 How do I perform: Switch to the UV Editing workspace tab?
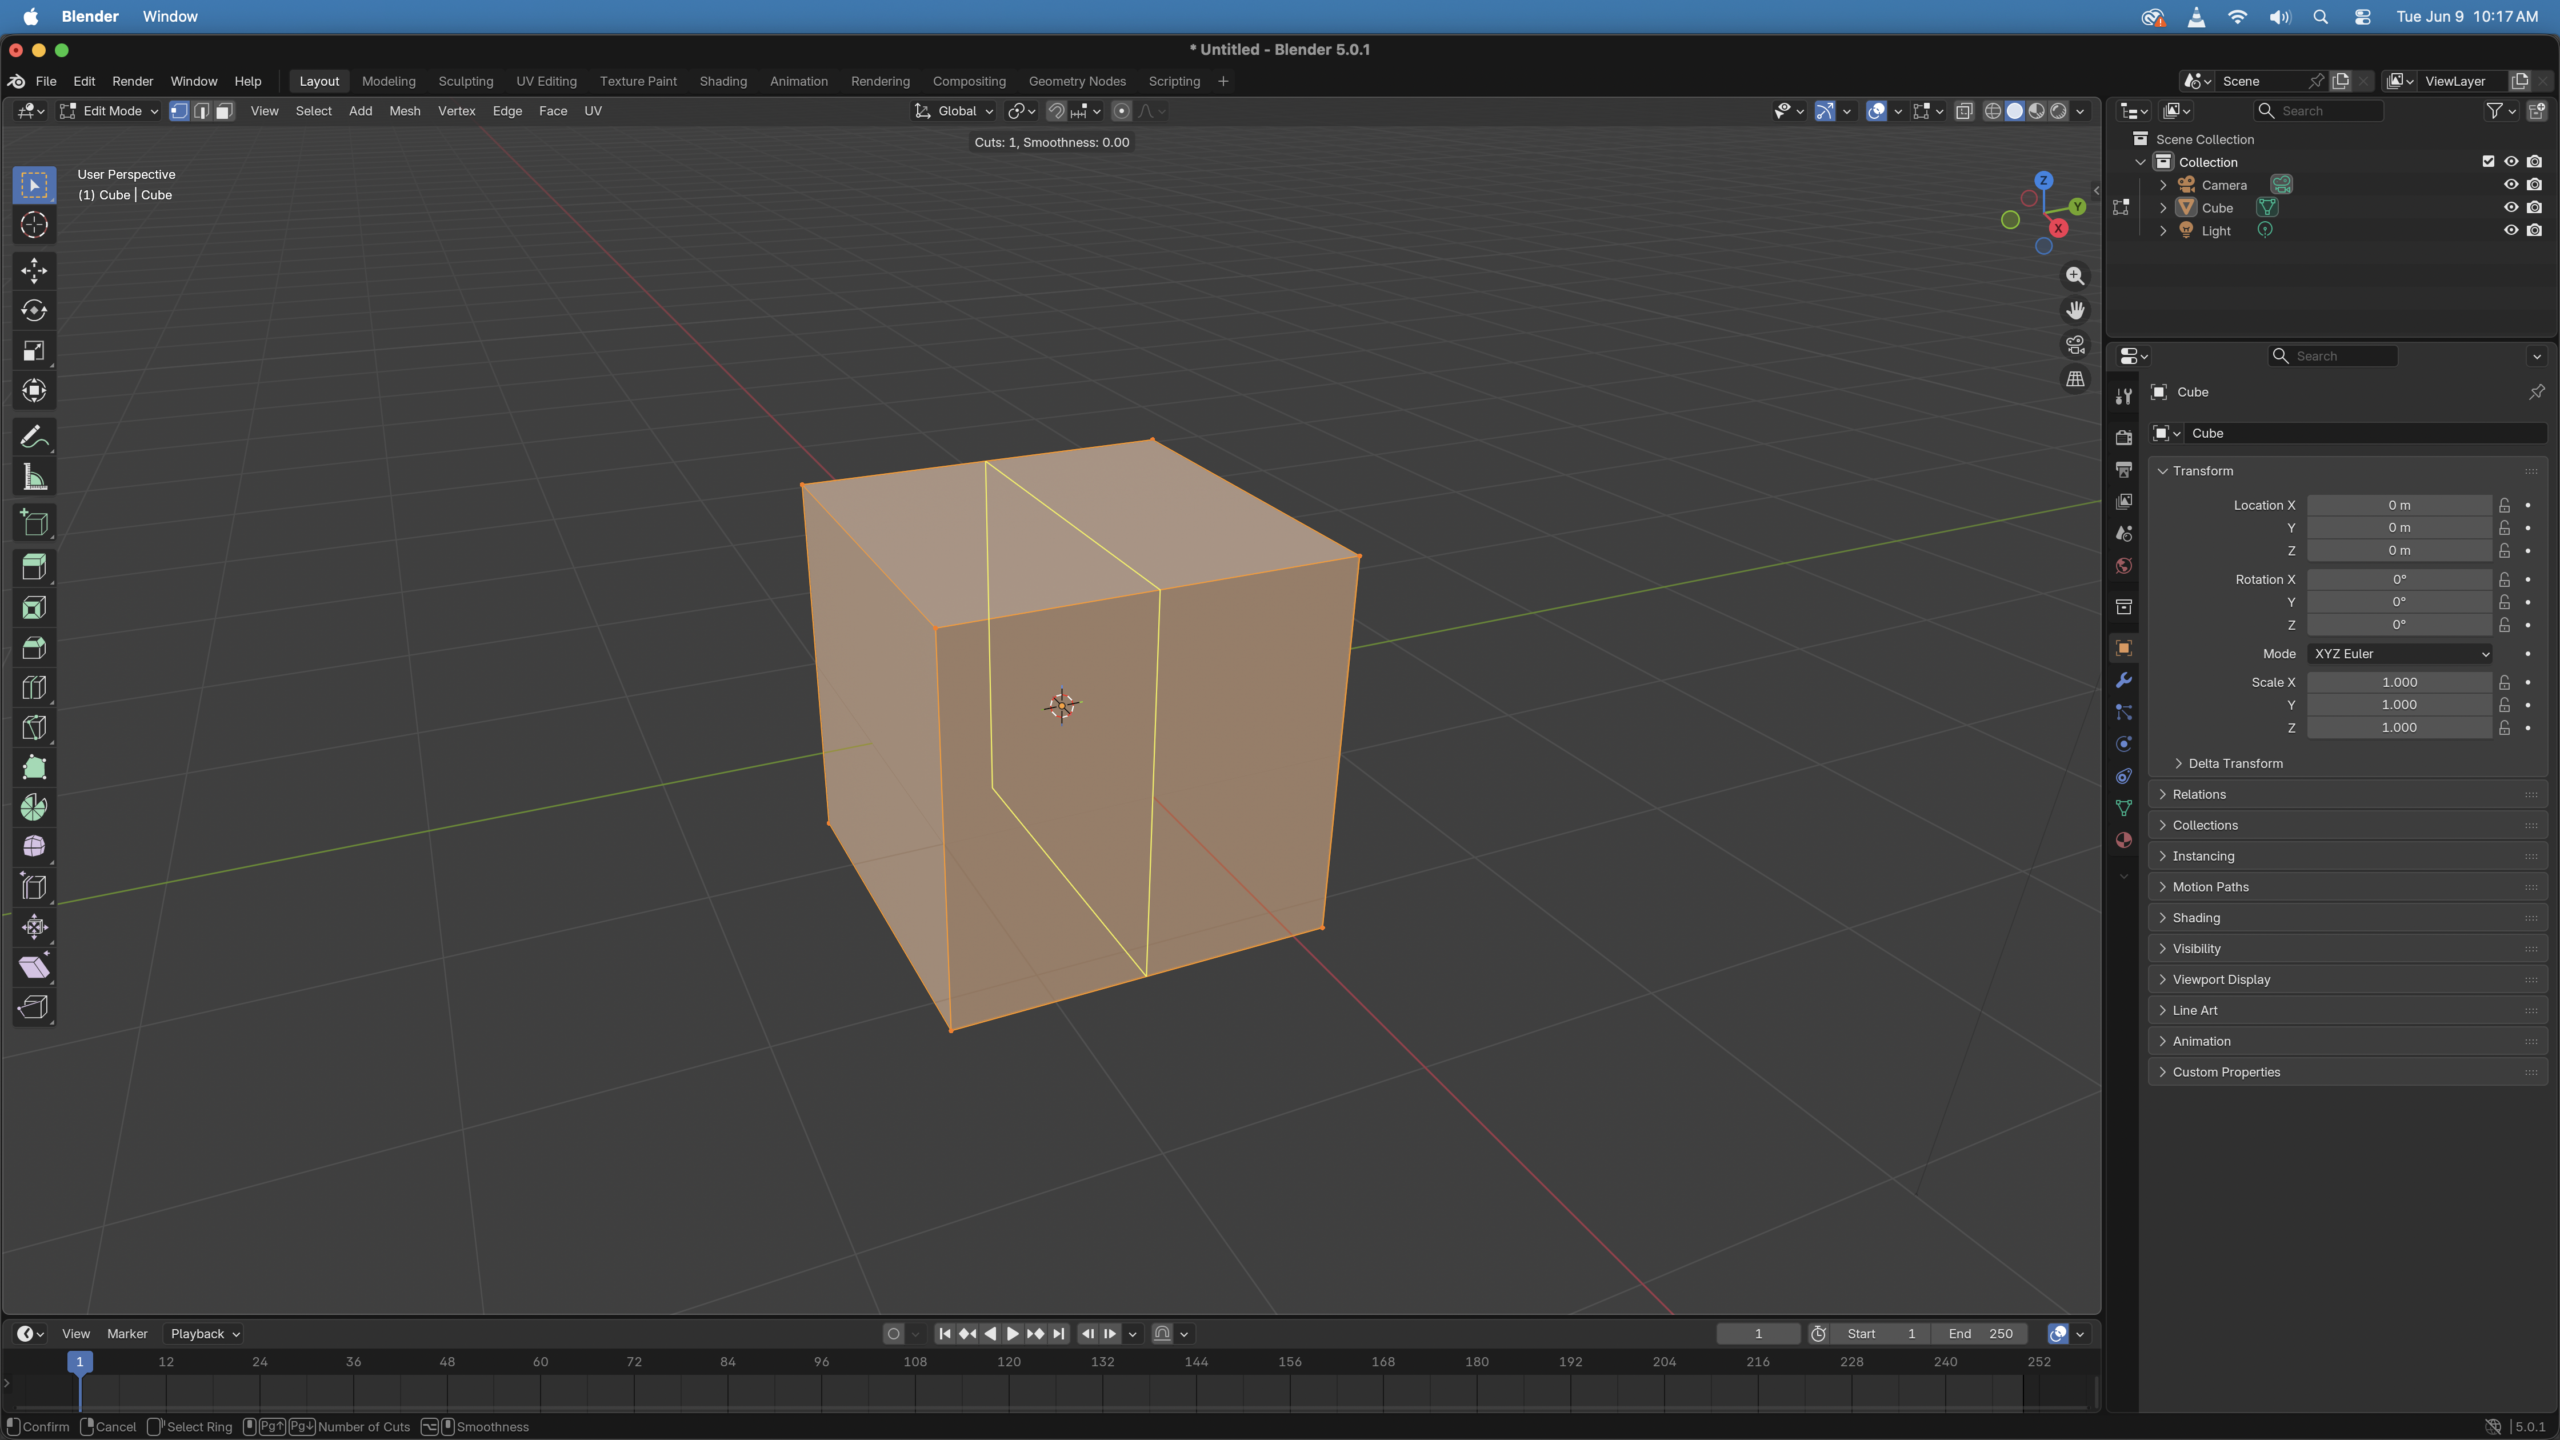pos(546,81)
